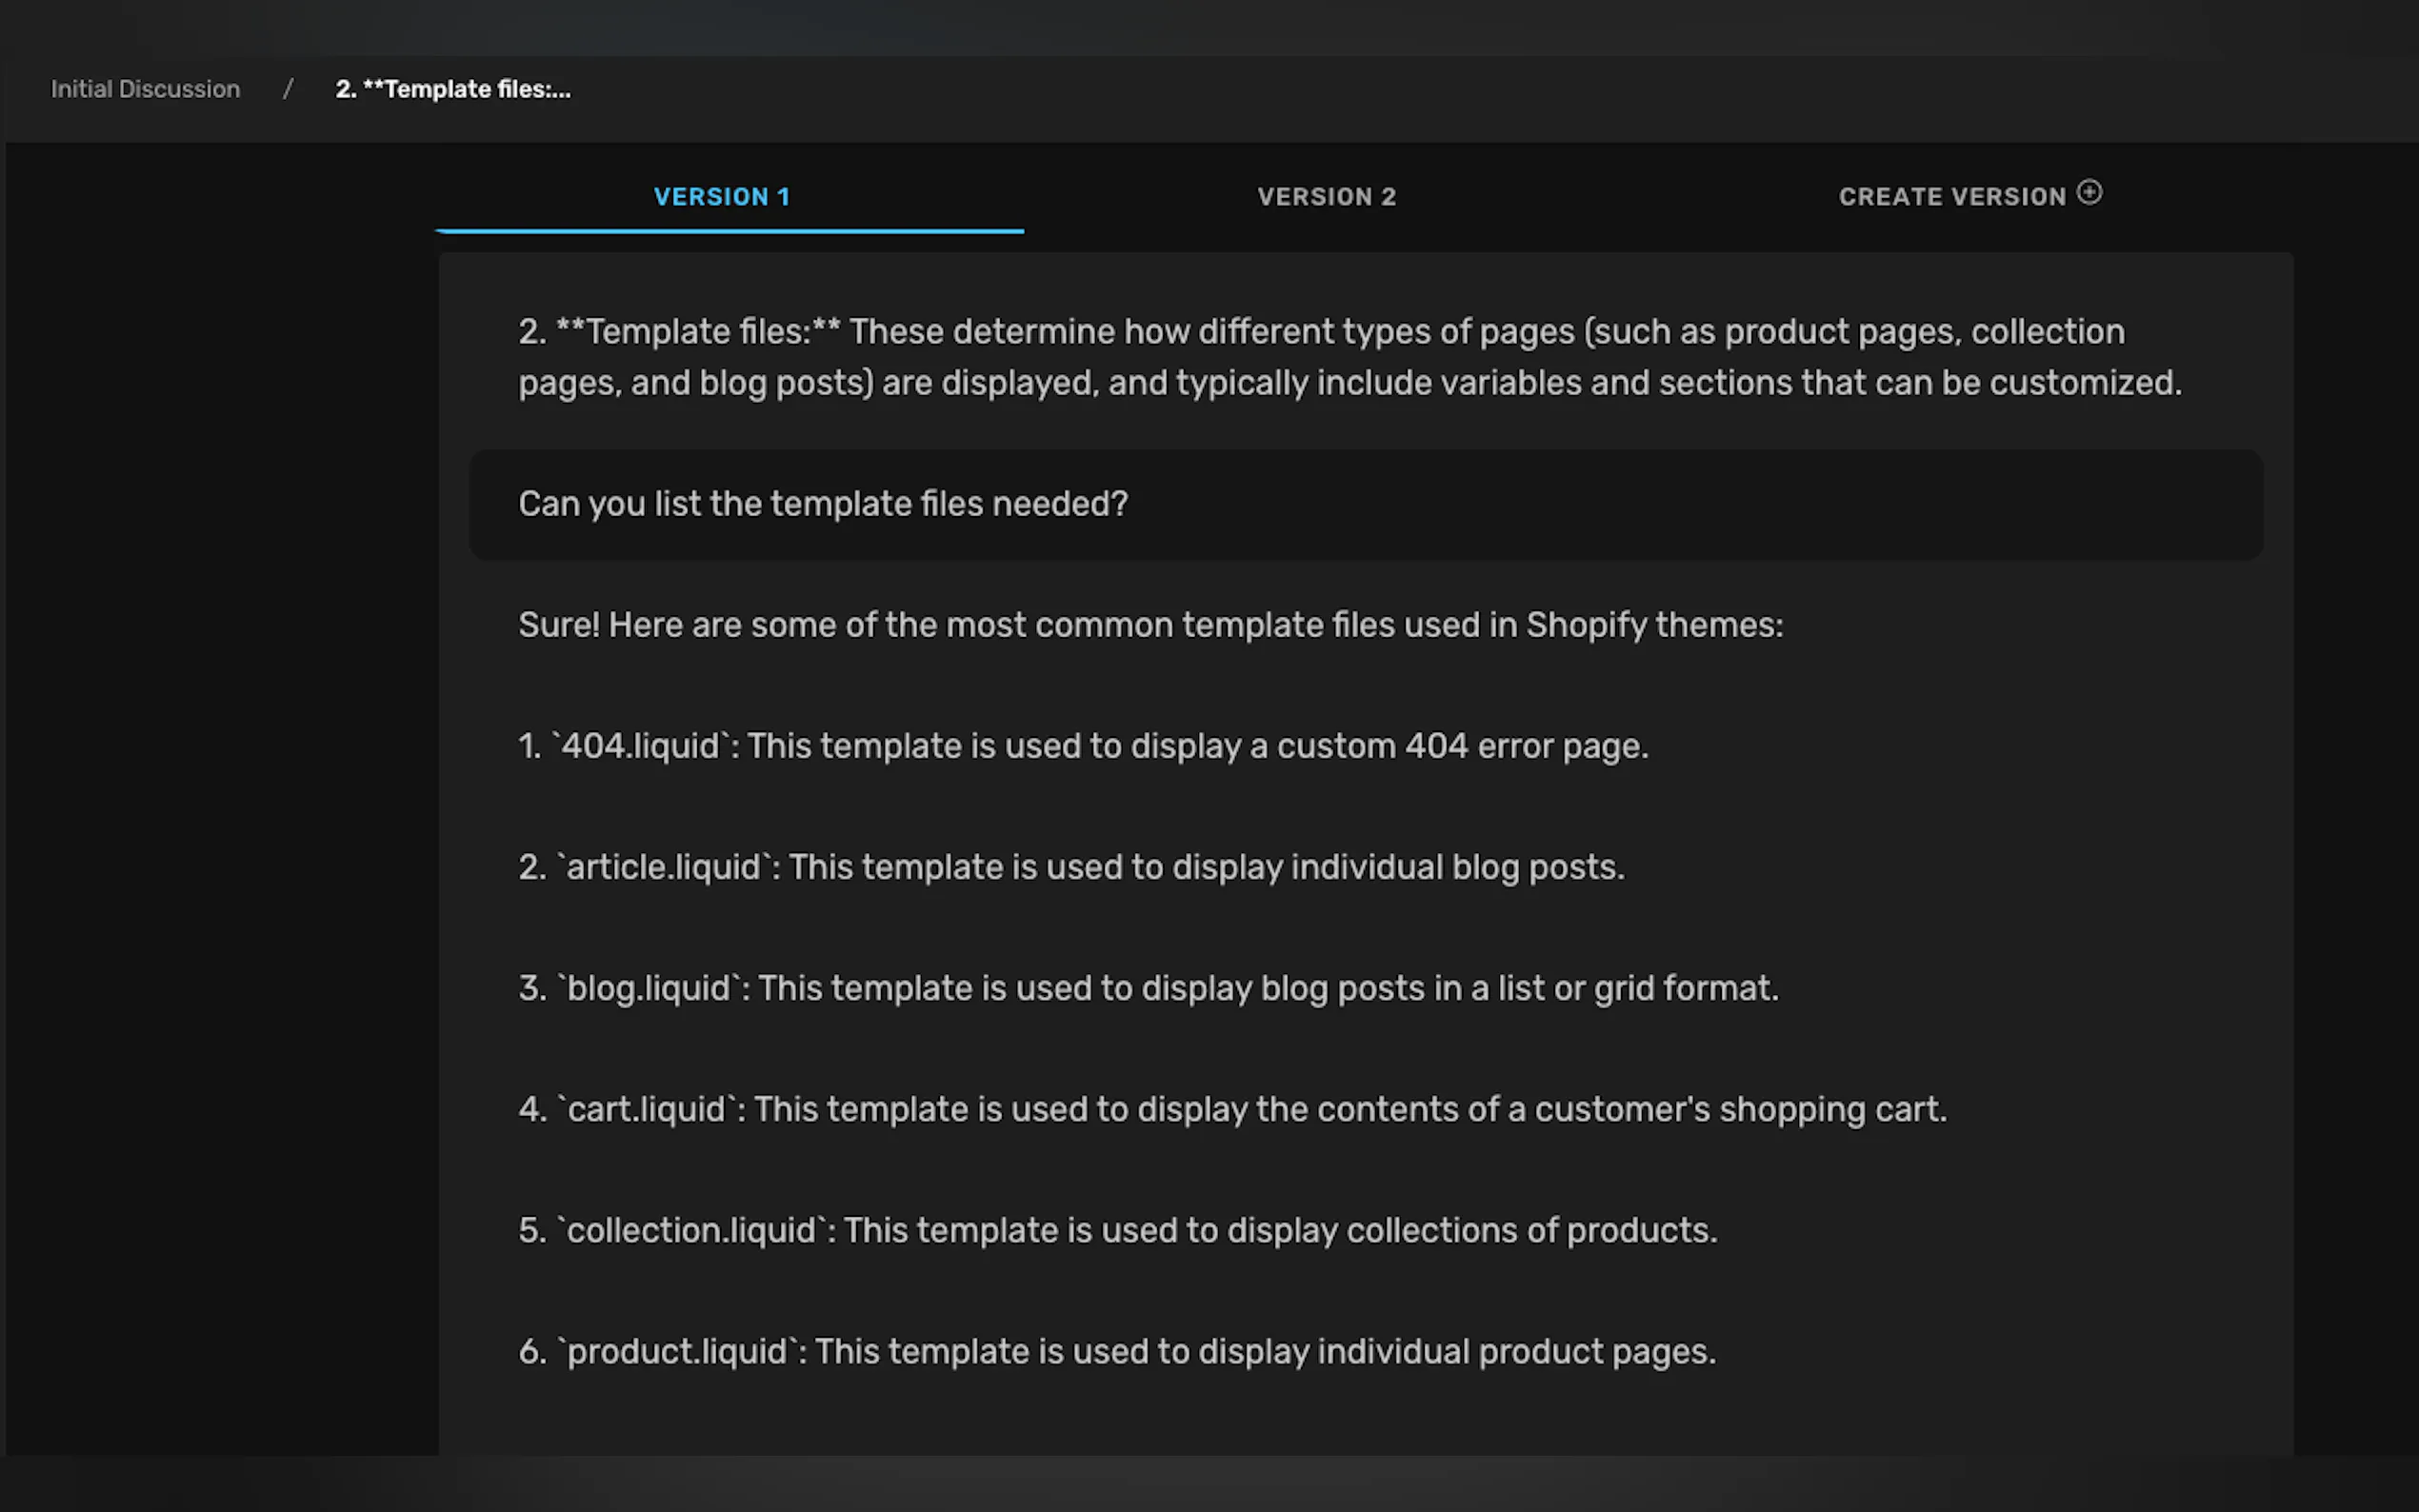Click the breadcrumb slash separator

tap(288, 89)
